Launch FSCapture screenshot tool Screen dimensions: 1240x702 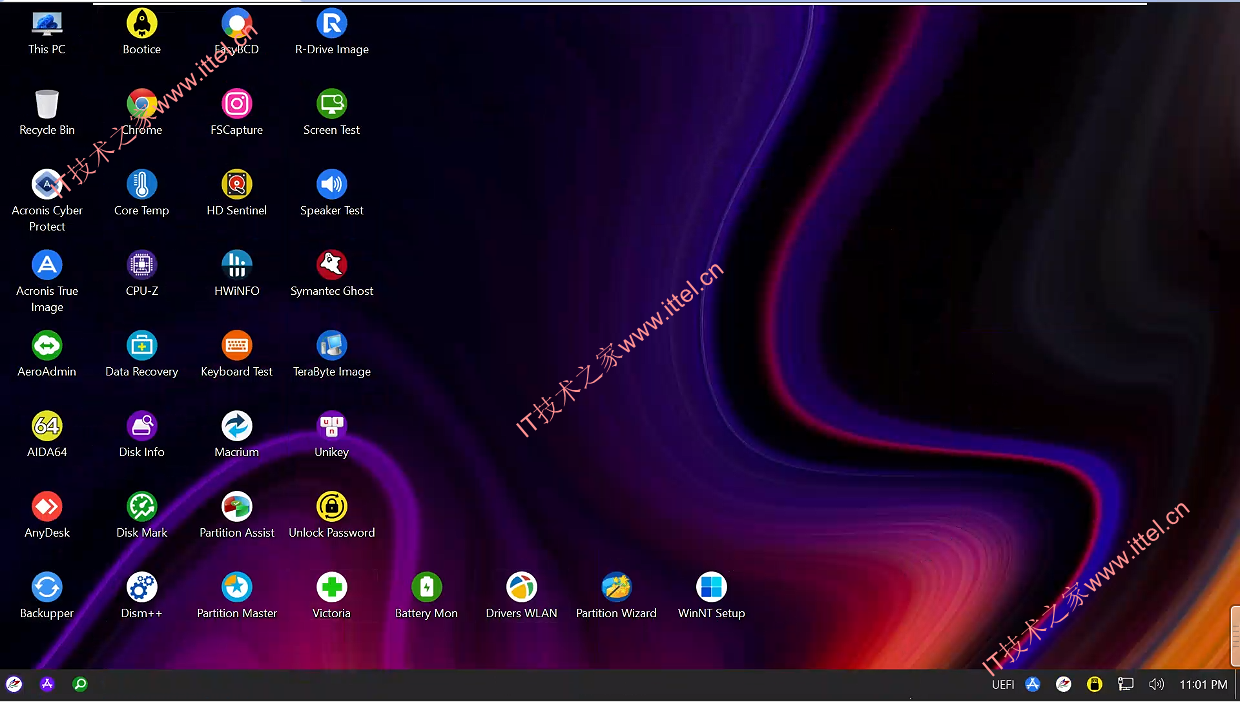tap(237, 112)
